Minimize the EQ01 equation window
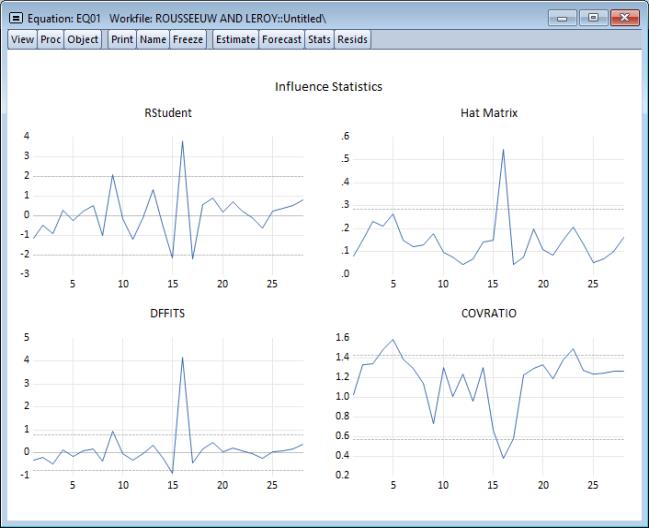649x528 pixels. click(x=564, y=18)
